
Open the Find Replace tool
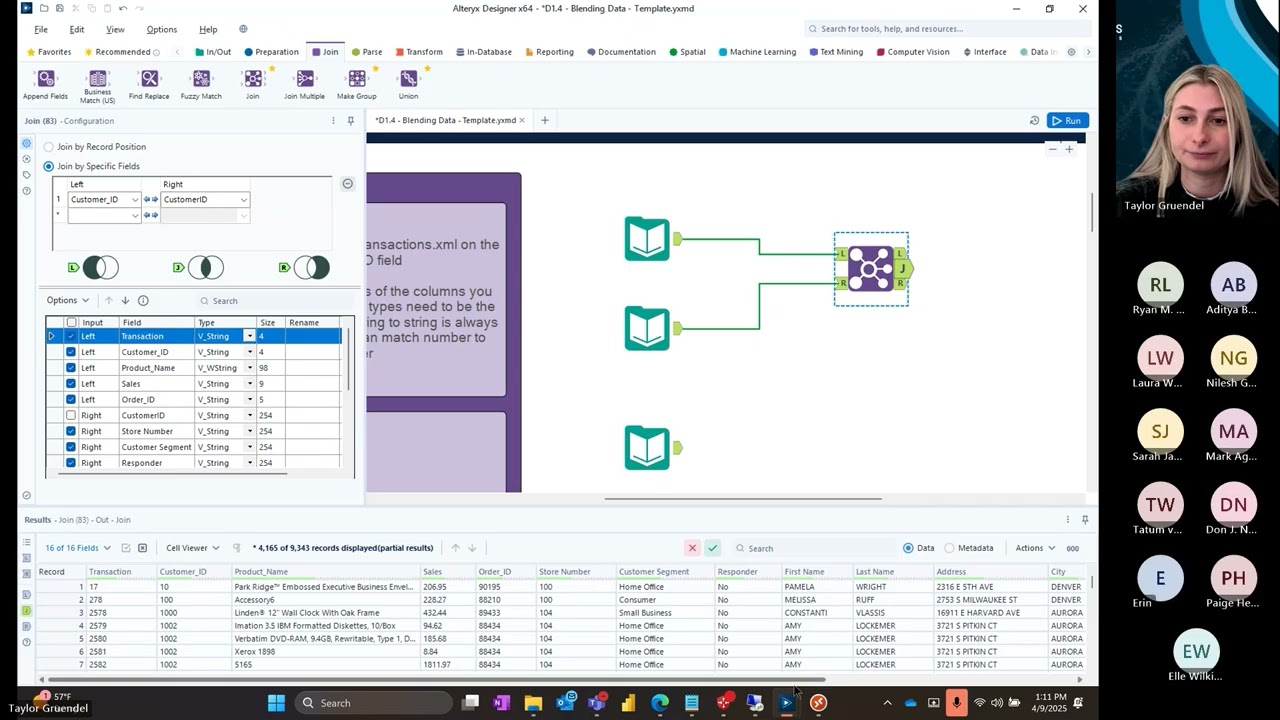click(149, 85)
